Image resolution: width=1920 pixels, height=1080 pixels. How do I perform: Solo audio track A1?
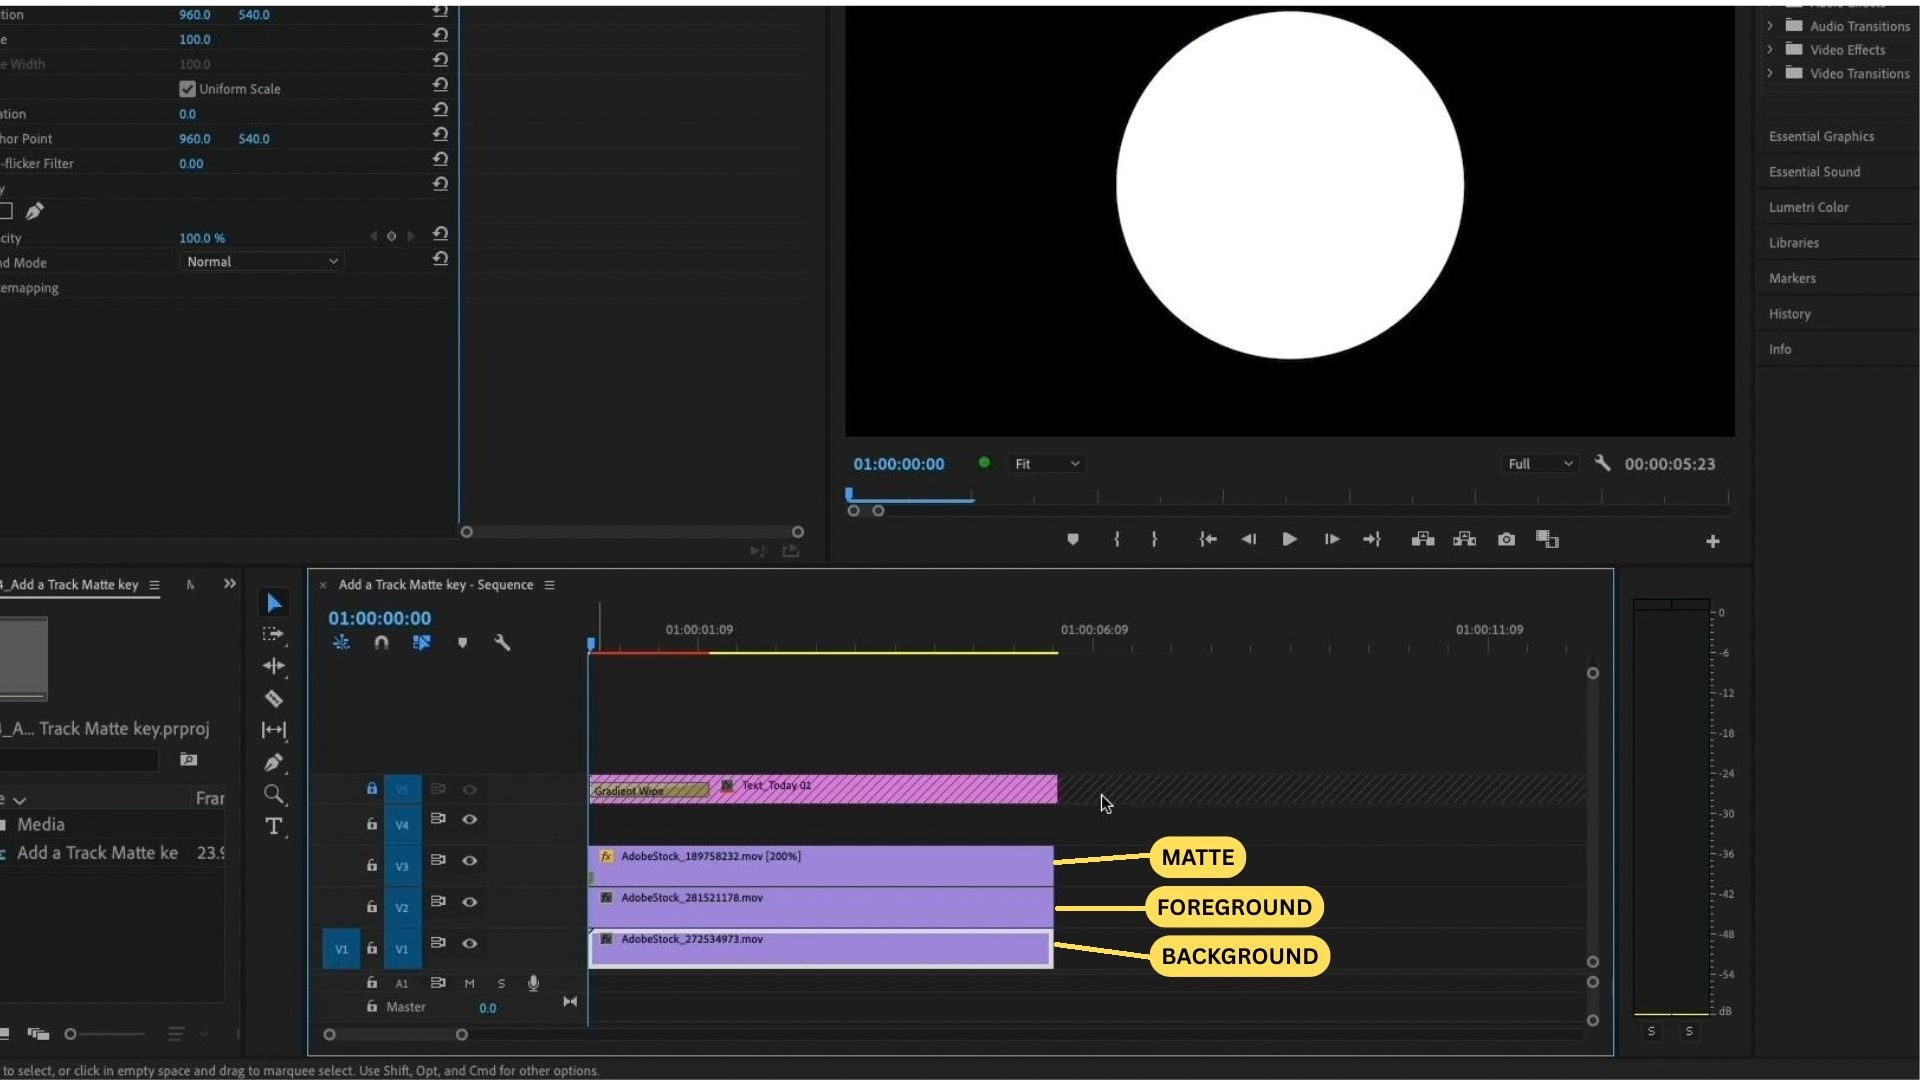point(501,984)
